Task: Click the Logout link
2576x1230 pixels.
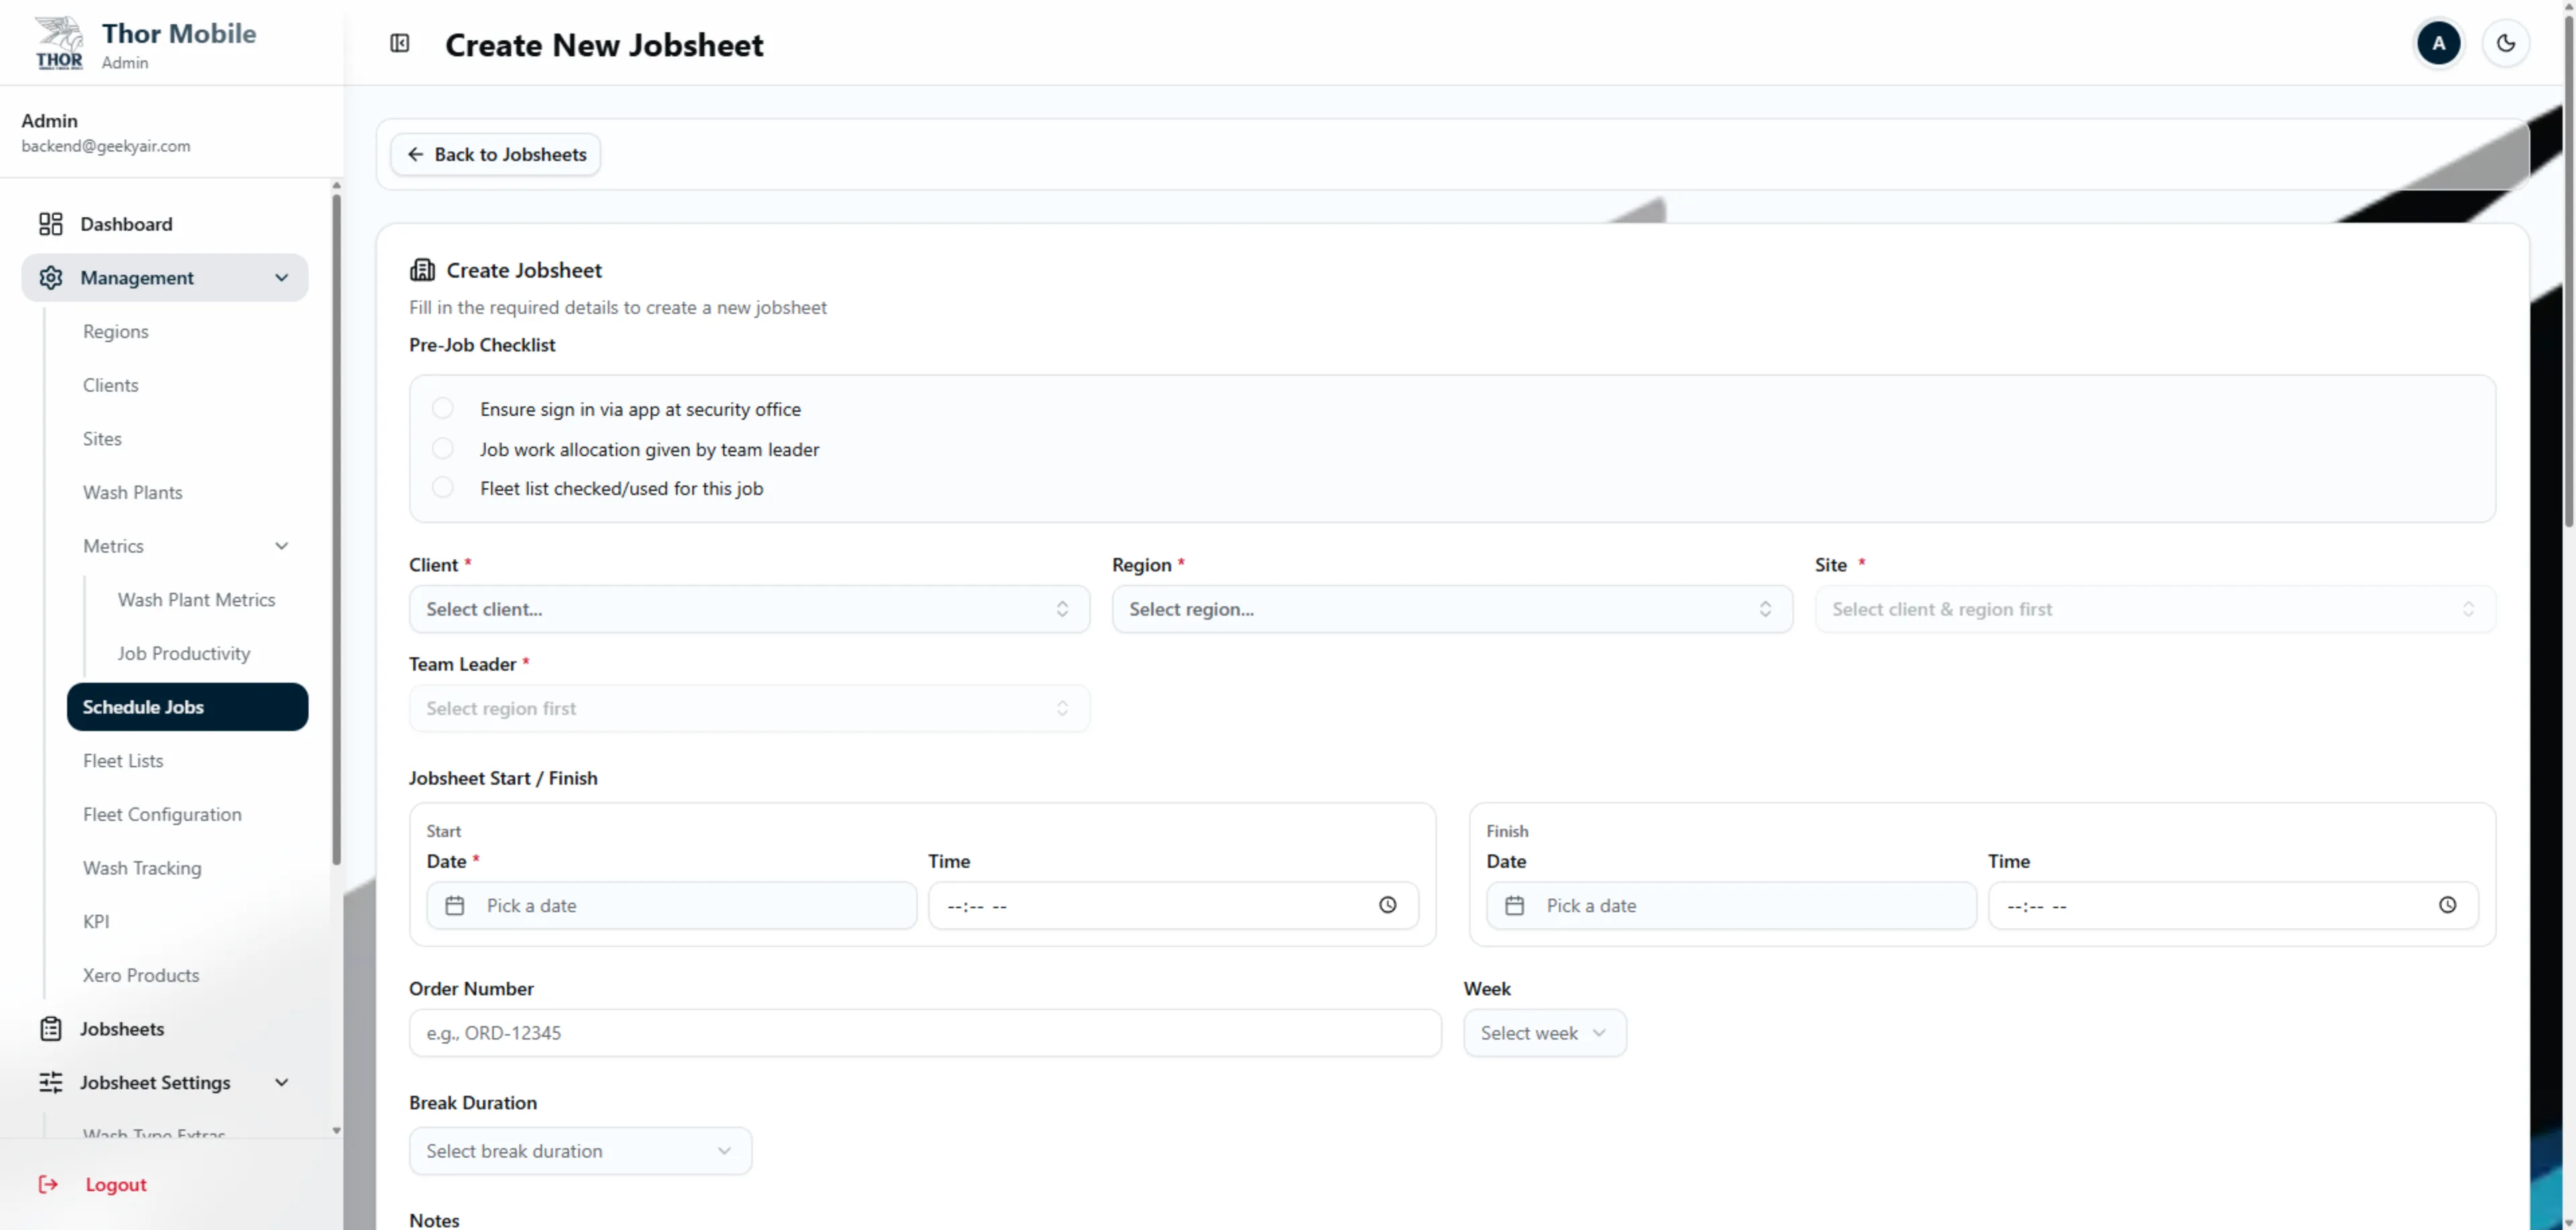Action: [116, 1185]
